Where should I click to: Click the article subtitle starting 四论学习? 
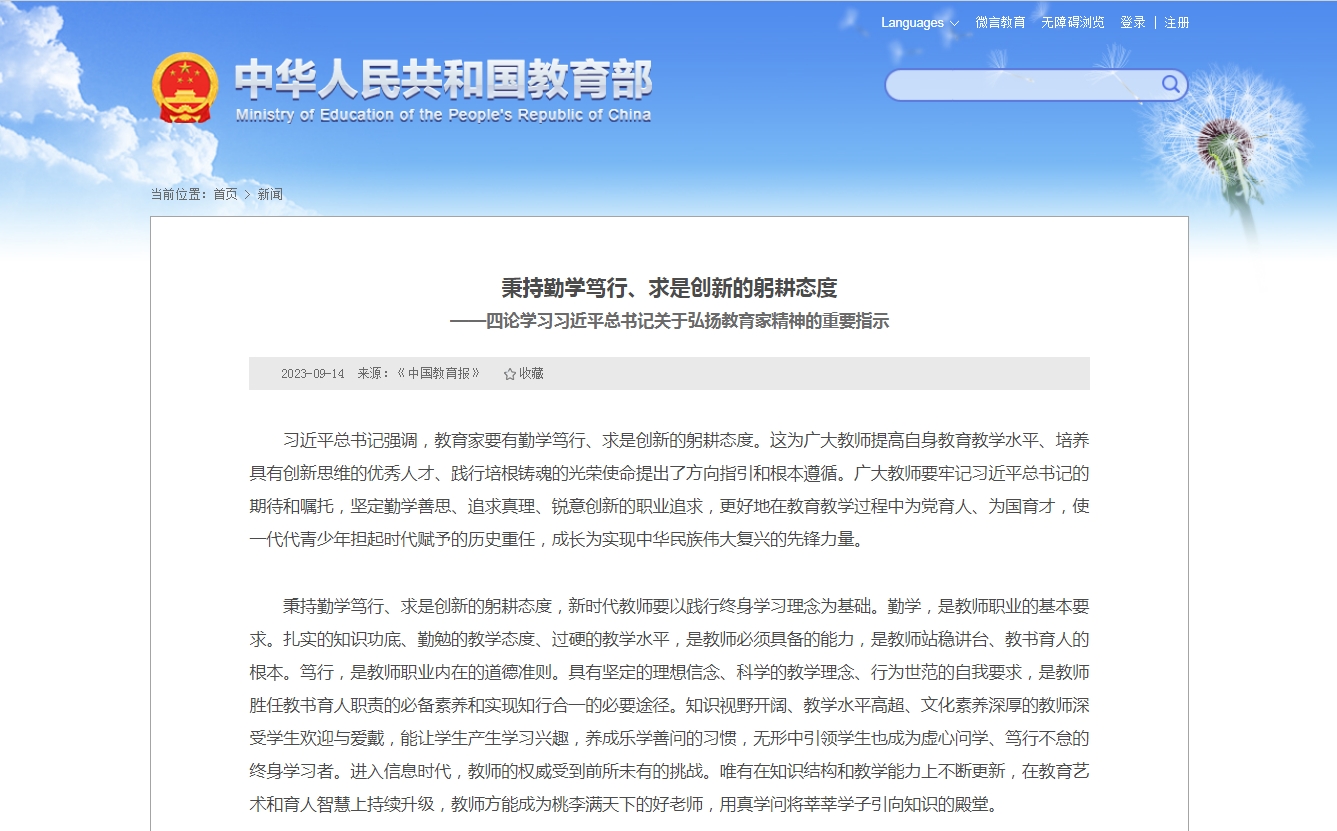pyautogui.click(x=669, y=321)
